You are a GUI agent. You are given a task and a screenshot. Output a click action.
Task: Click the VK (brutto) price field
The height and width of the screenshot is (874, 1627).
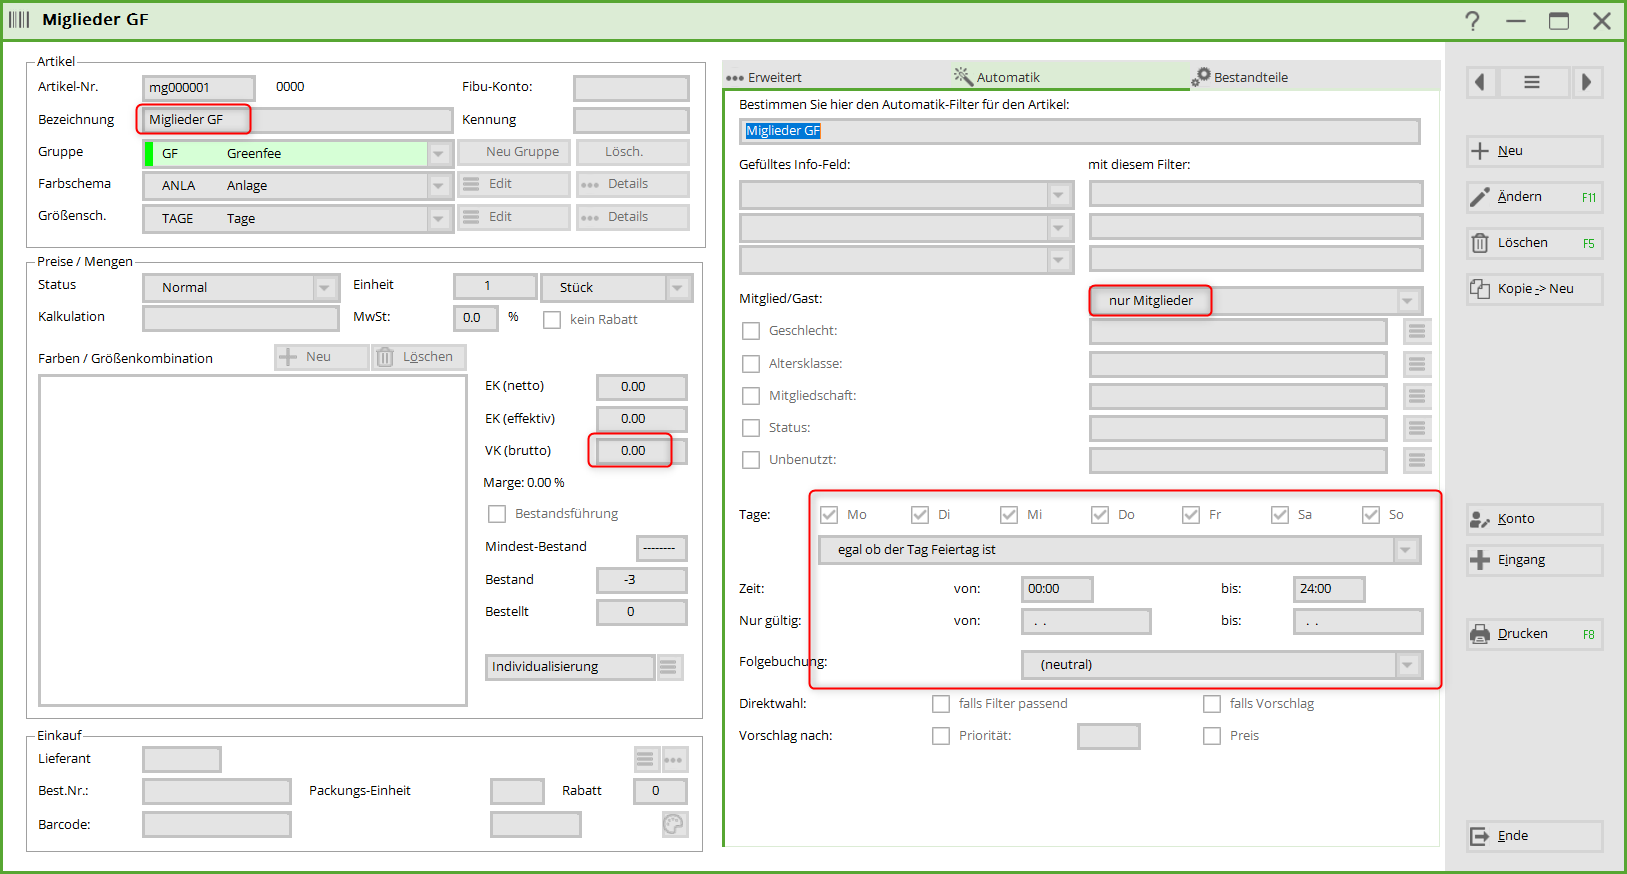click(640, 451)
